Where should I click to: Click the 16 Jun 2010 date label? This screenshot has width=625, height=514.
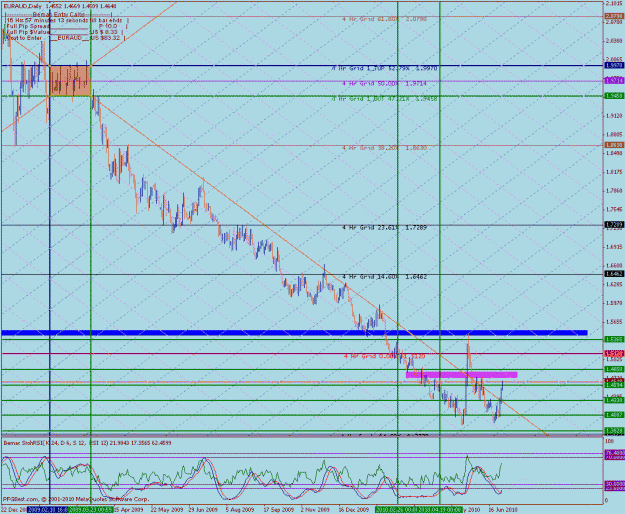(503, 510)
